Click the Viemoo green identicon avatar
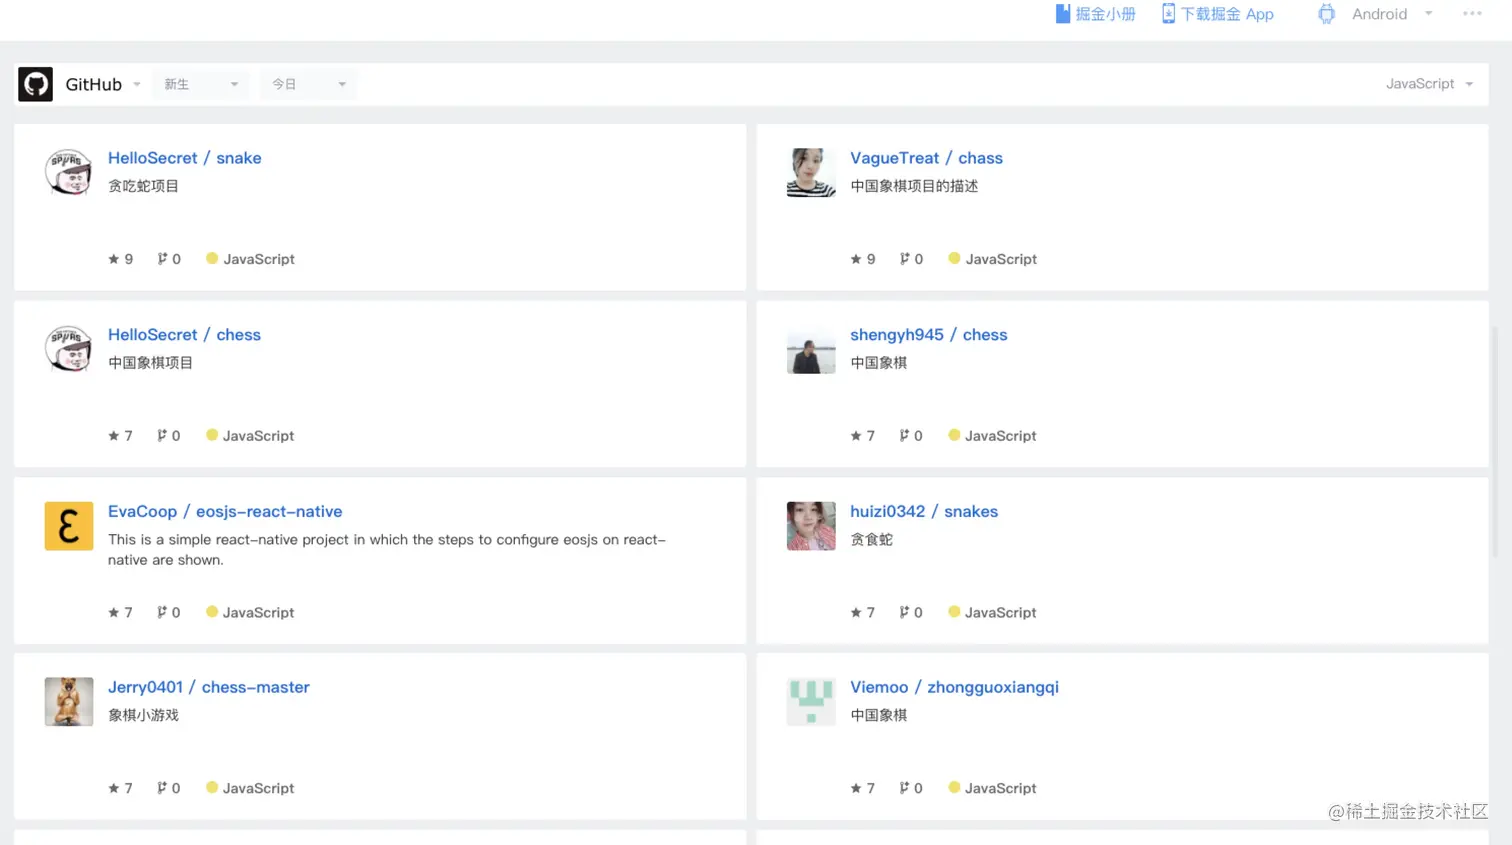This screenshot has height=845, width=1512. [x=811, y=702]
